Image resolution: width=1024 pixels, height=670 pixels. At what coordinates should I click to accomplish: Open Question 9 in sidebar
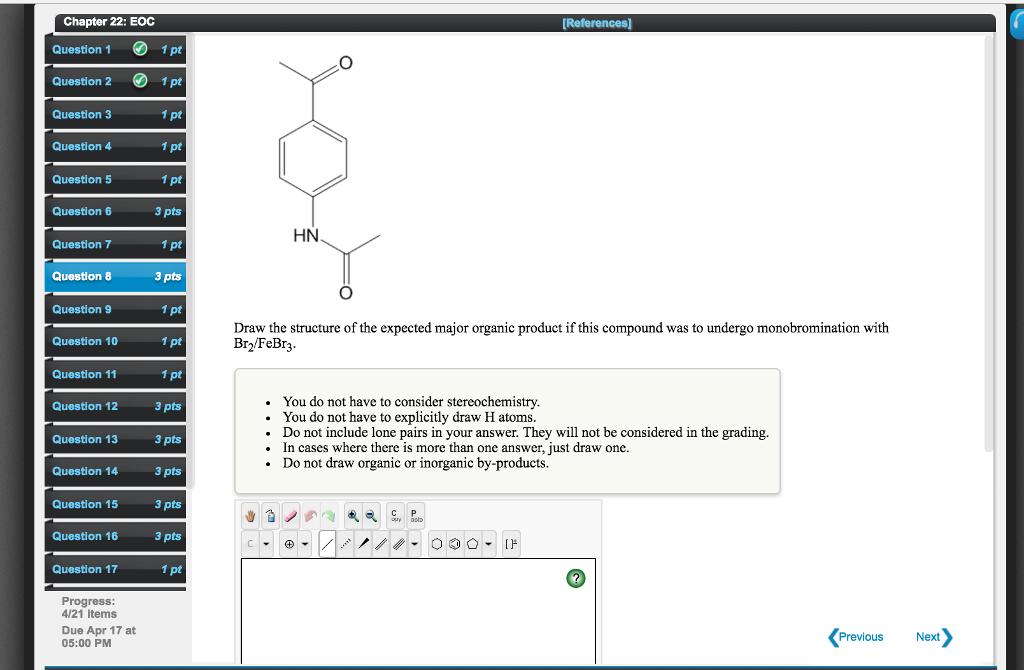(115, 310)
